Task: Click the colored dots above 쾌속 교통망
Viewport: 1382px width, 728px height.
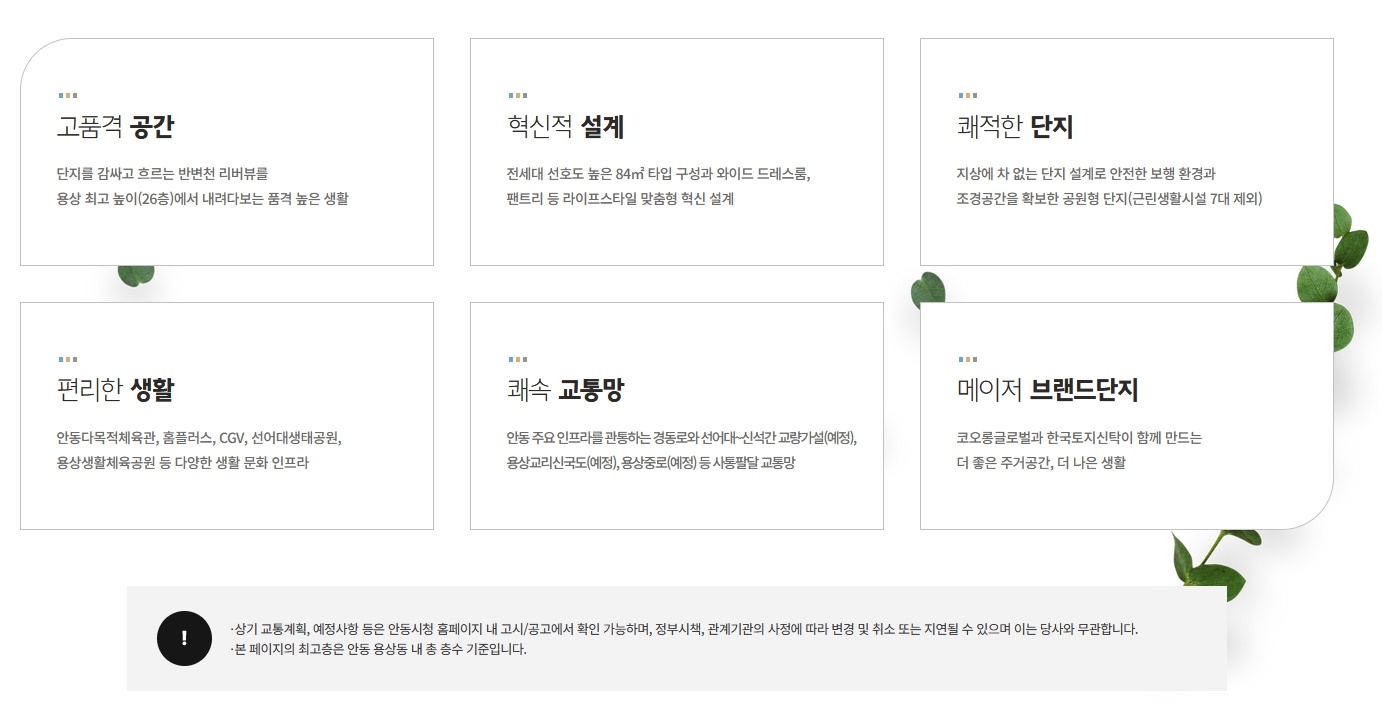Action: coord(518,359)
